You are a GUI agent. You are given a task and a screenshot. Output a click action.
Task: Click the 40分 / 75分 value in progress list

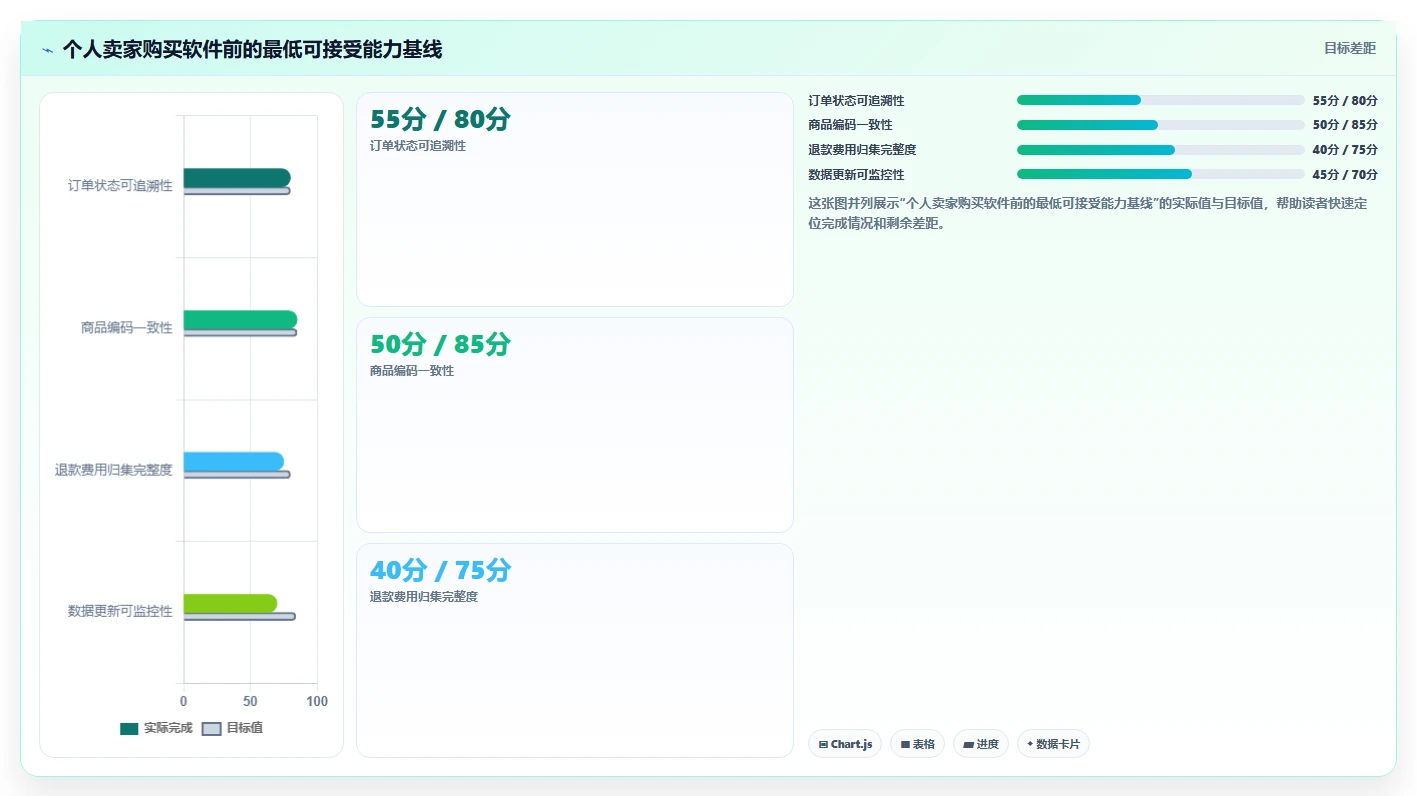(x=1345, y=150)
